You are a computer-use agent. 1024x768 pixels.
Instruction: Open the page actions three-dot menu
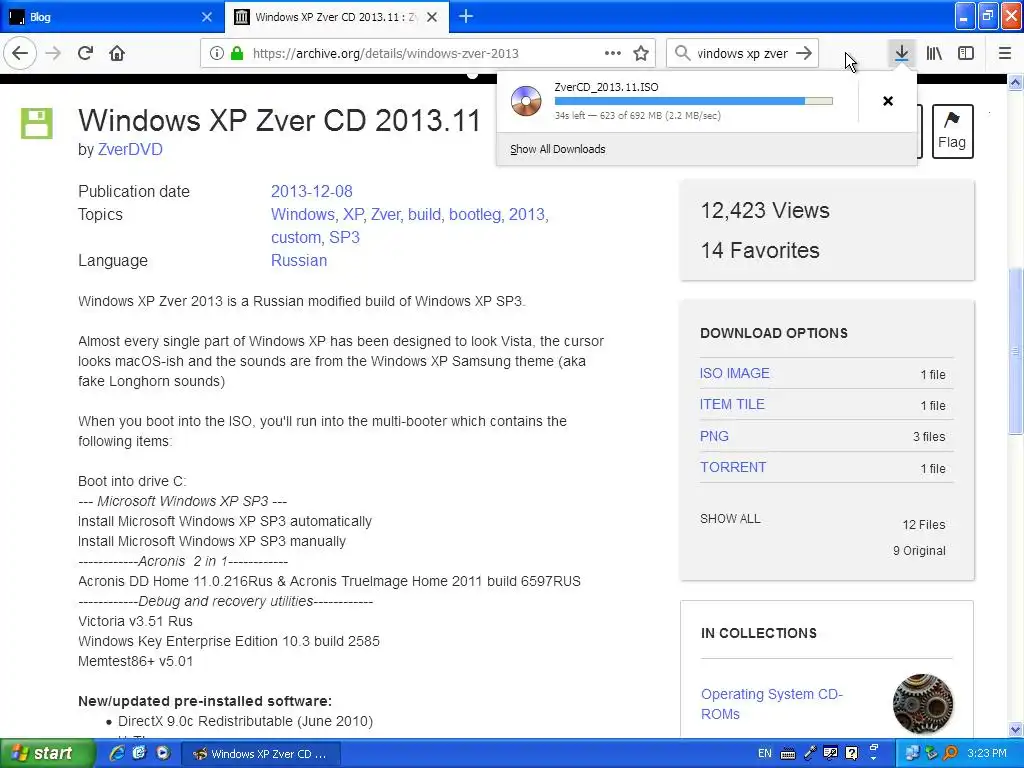click(613, 54)
